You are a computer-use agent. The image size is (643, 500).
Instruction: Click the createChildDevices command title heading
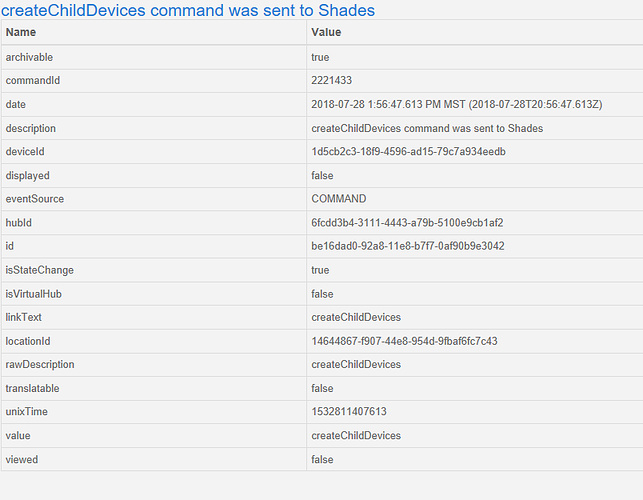(189, 10)
